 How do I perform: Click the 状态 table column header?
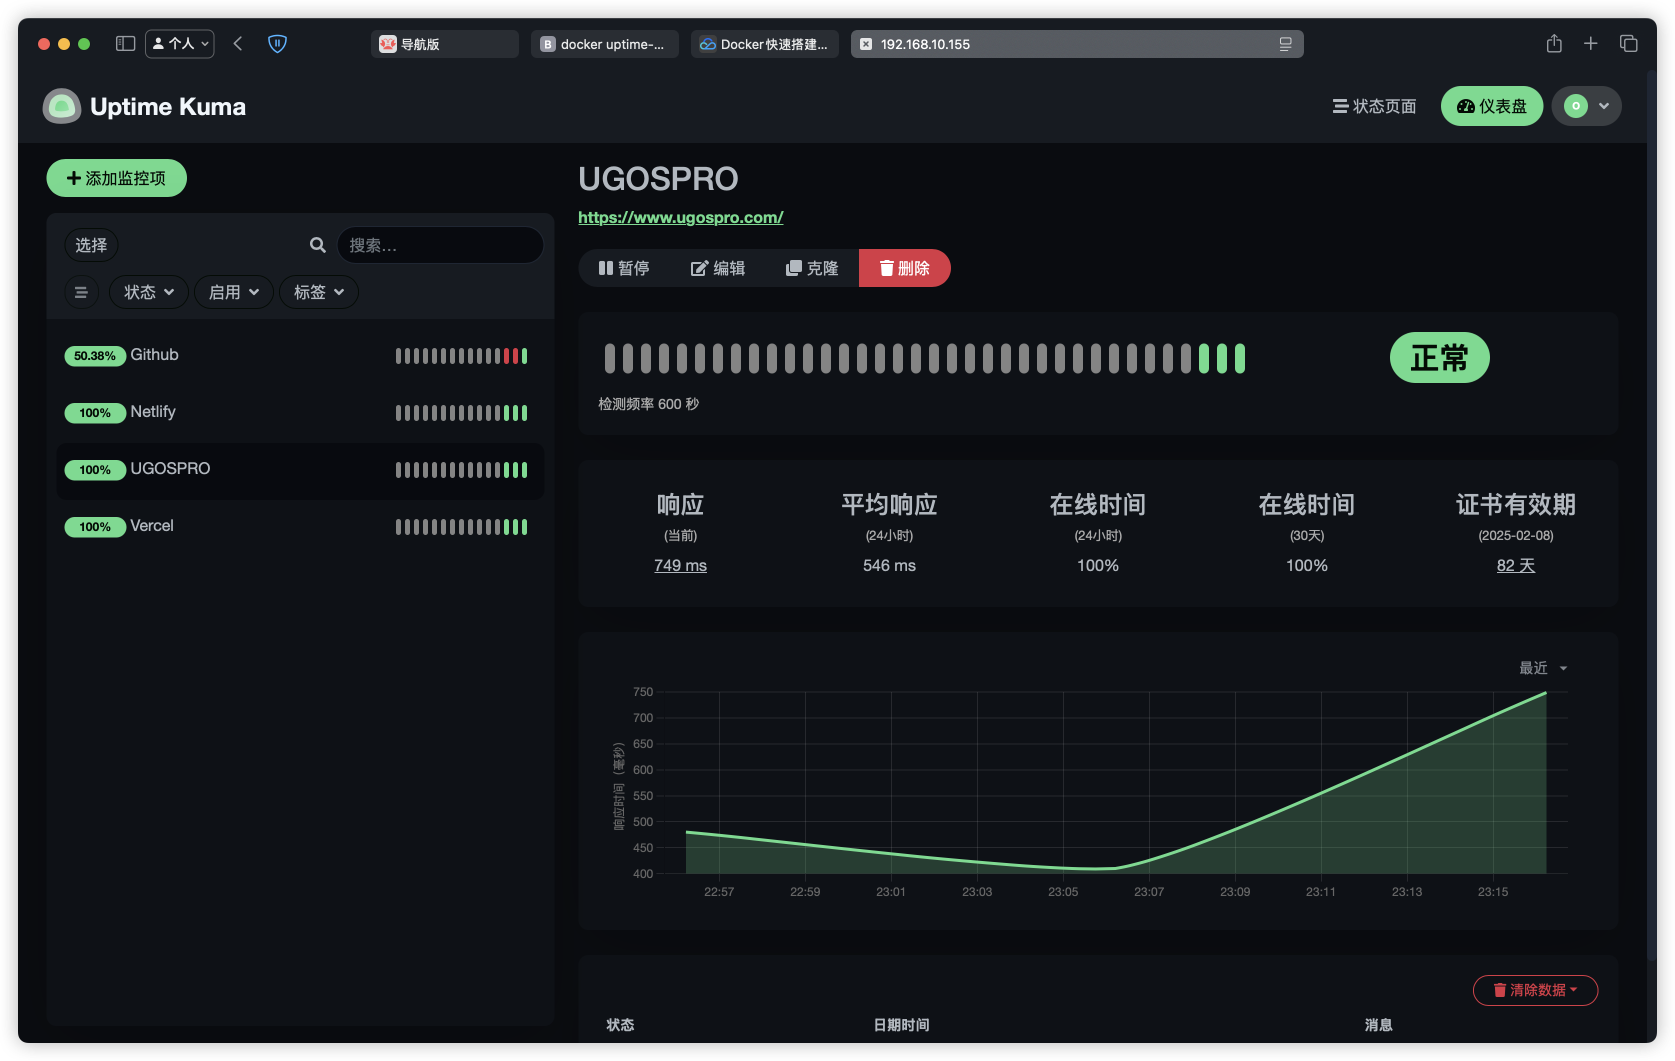click(x=620, y=1025)
